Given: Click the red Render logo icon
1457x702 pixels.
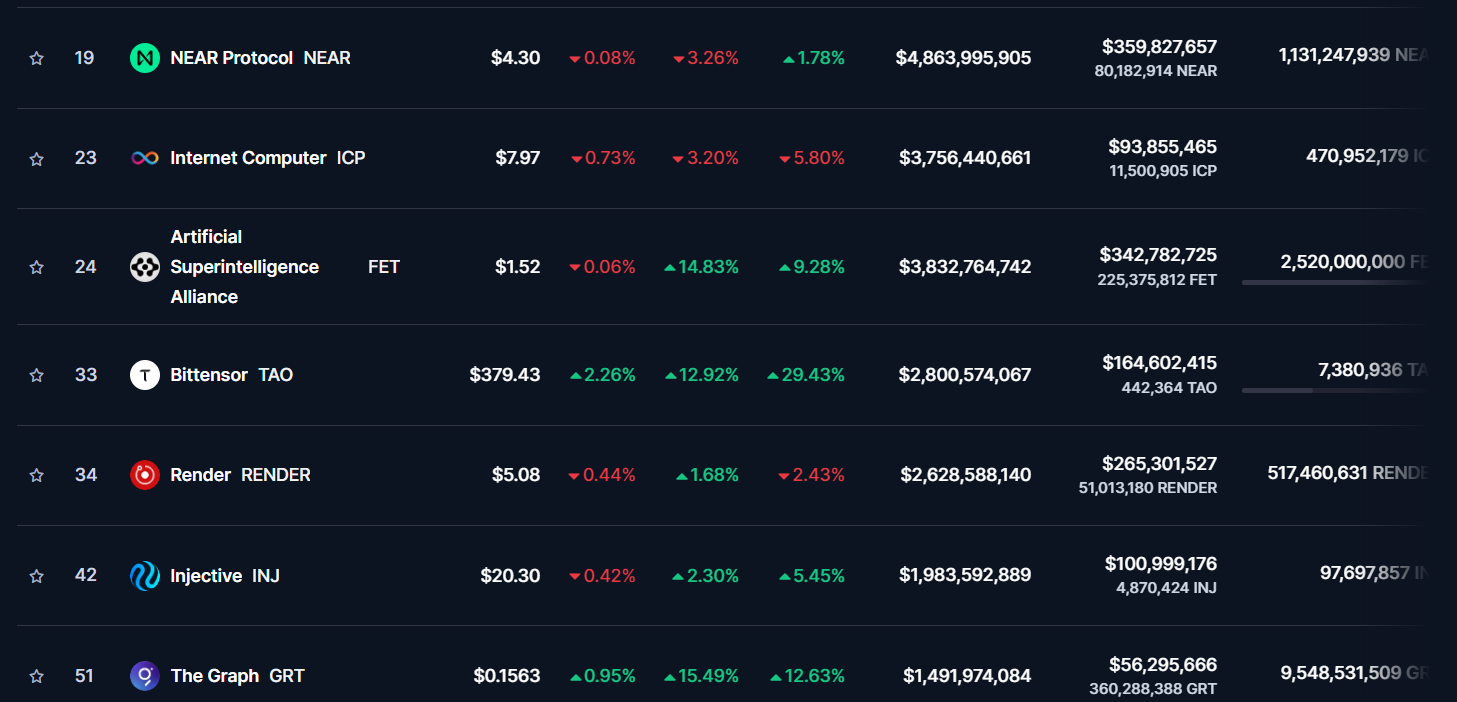Looking at the screenshot, I should [x=145, y=475].
